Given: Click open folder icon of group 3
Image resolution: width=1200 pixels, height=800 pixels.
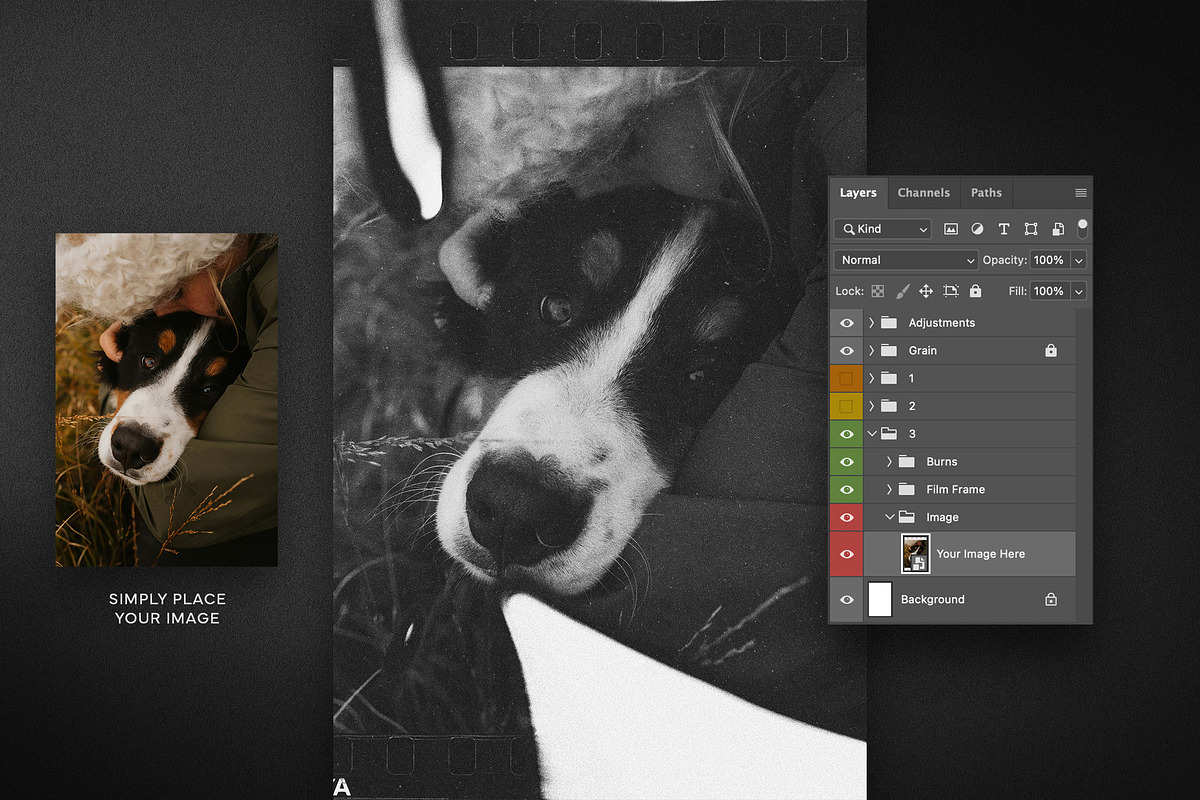Looking at the screenshot, I should coord(889,434).
